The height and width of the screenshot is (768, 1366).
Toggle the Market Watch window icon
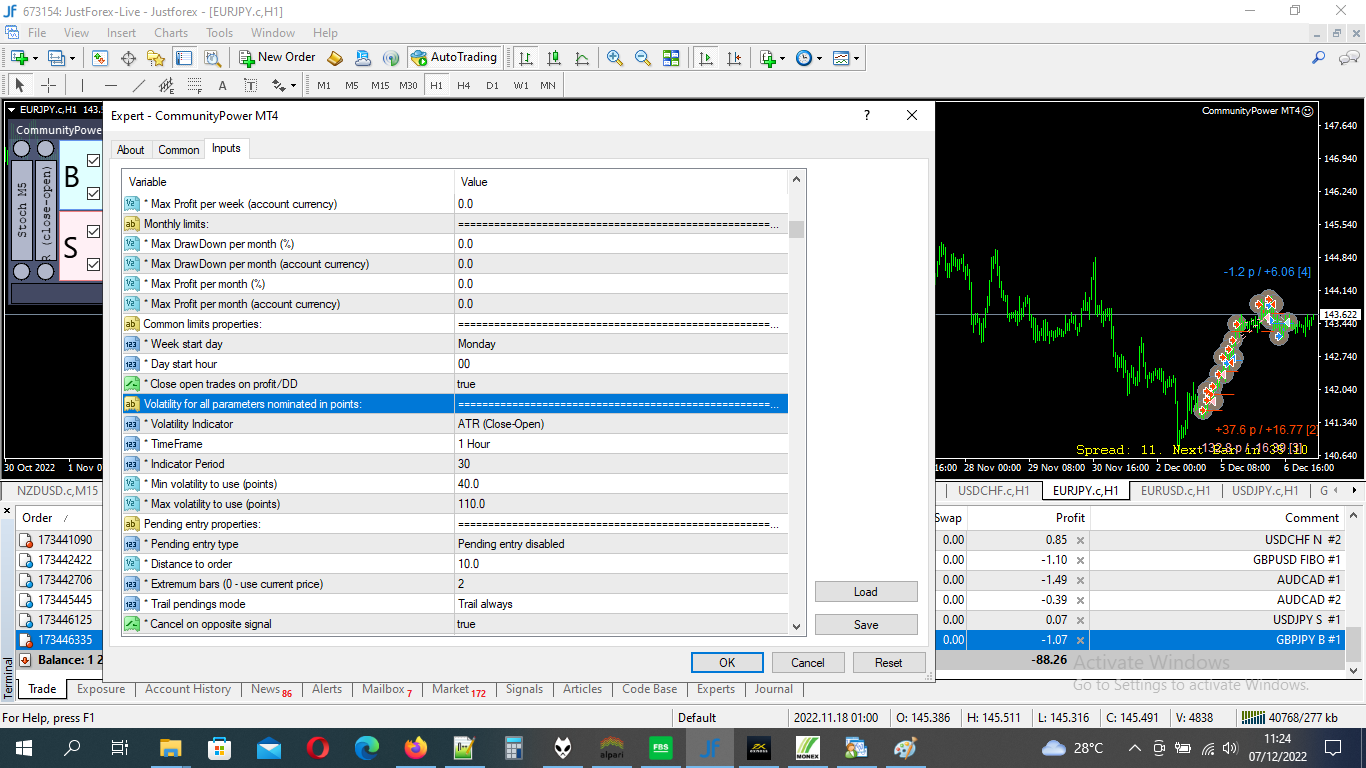click(x=100, y=58)
